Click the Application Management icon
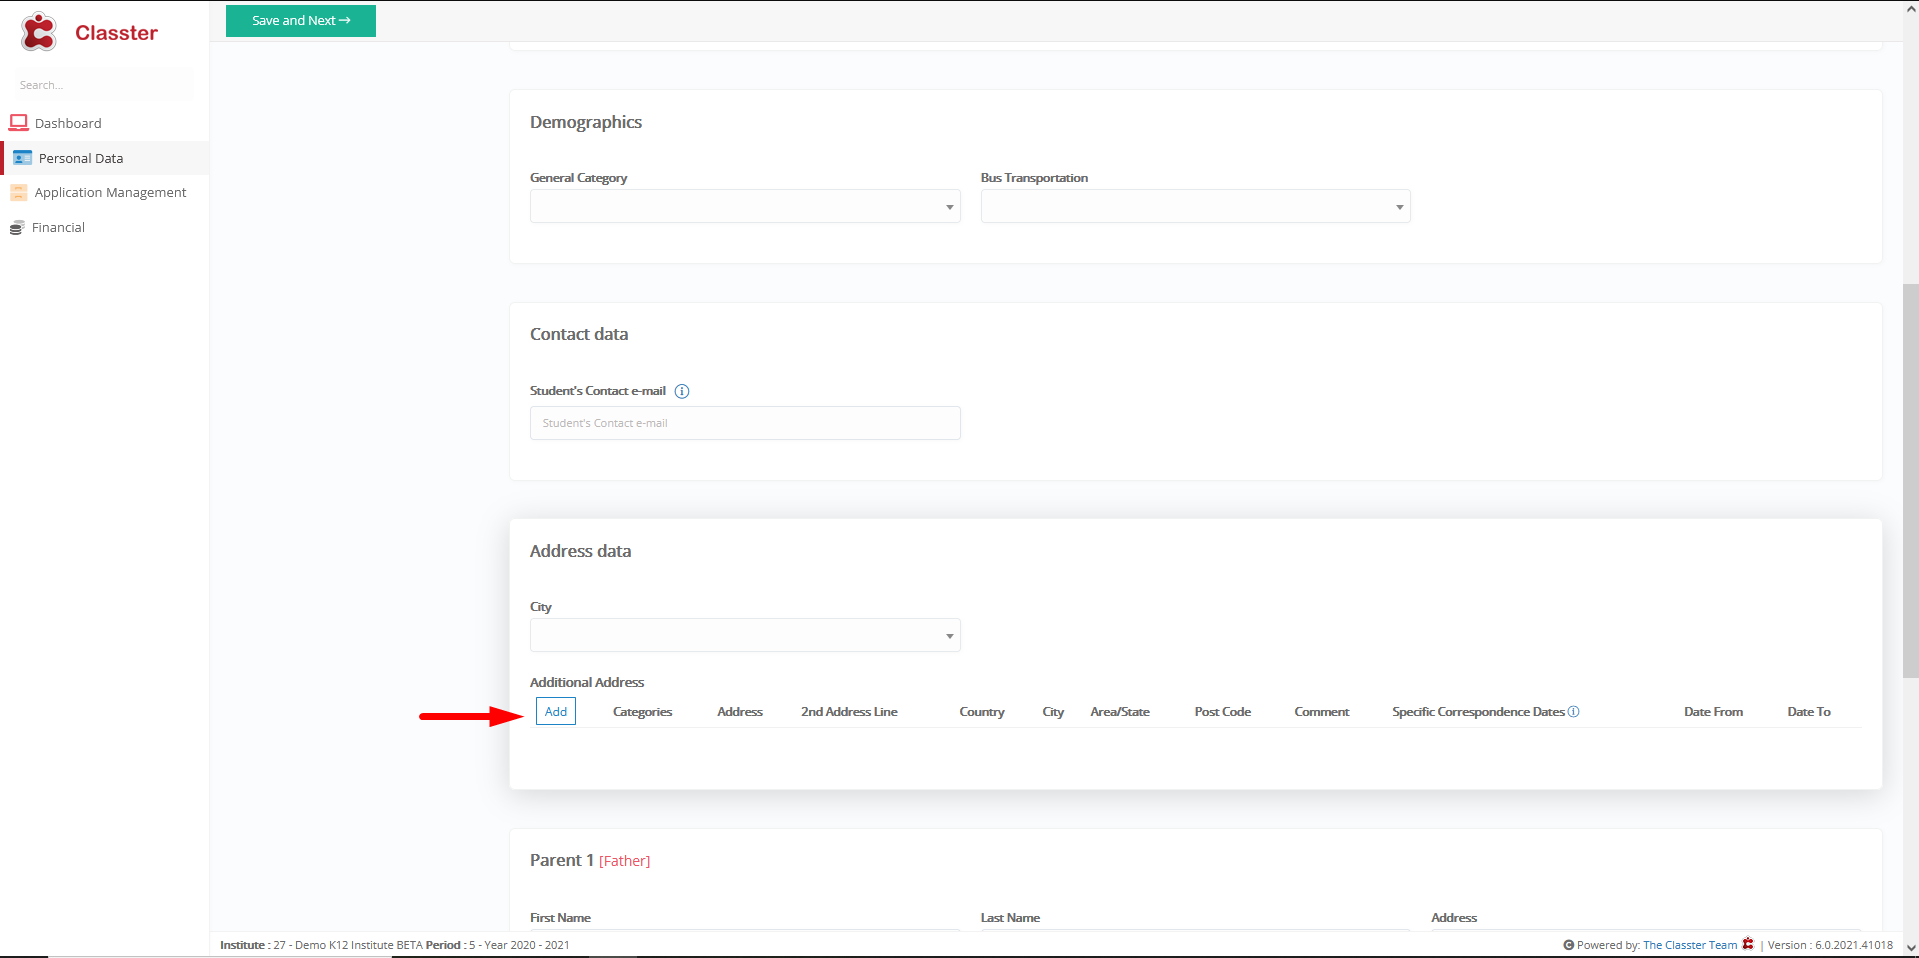This screenshot has height=958, width=1919. (18, 192)
